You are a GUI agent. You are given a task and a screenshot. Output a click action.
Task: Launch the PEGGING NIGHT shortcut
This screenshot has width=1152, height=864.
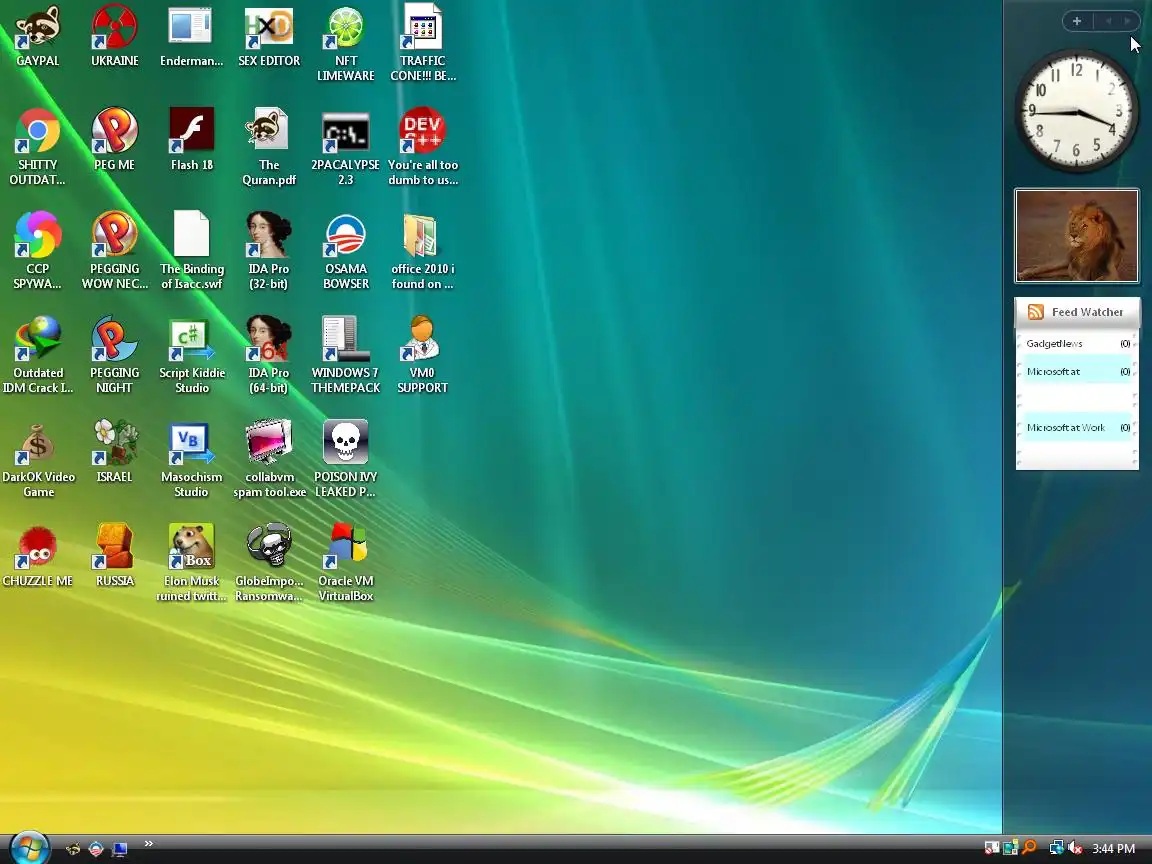(115, 355)
